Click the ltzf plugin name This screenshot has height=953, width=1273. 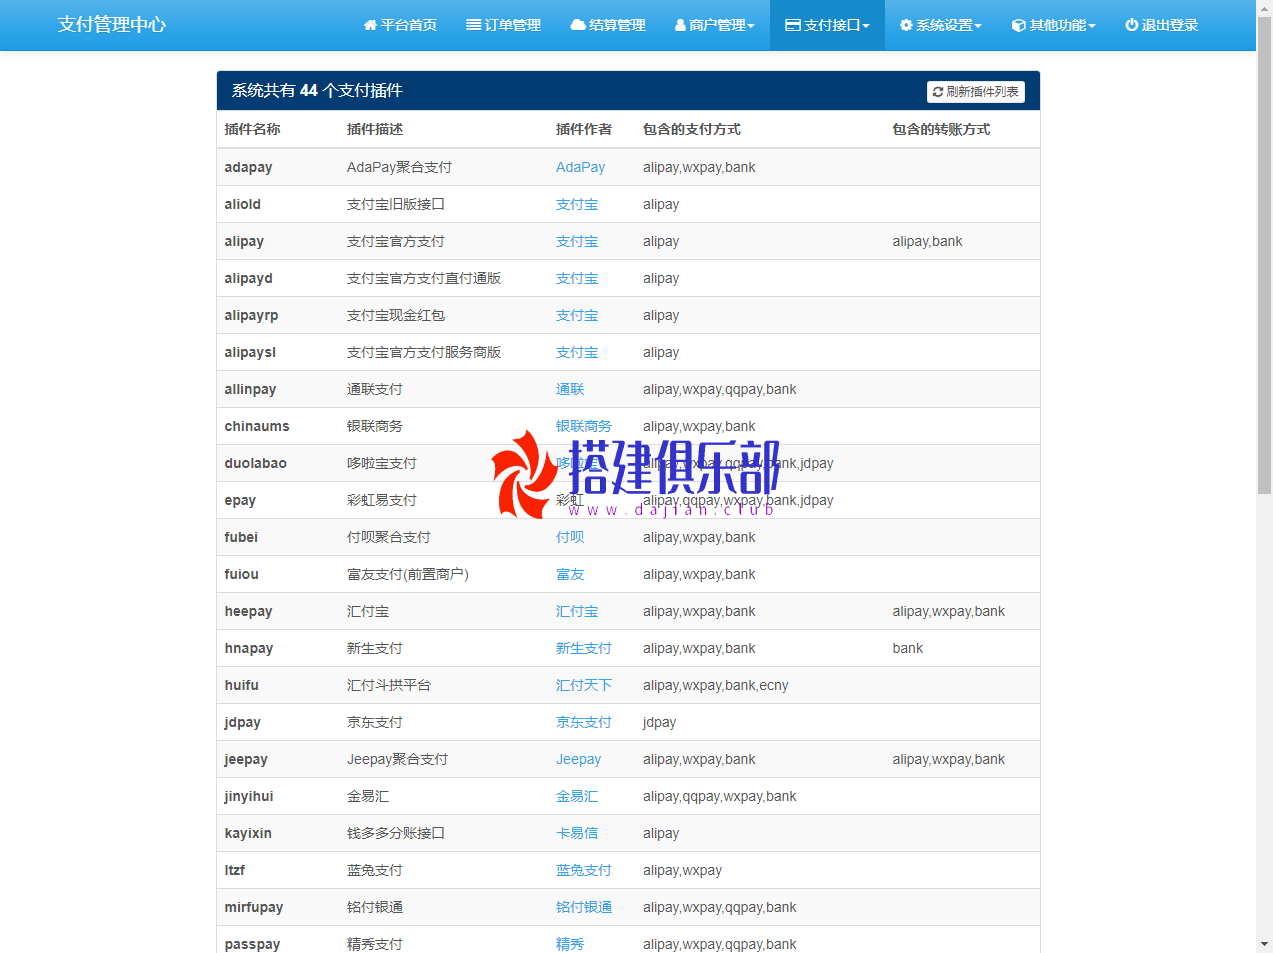point(235,870)
